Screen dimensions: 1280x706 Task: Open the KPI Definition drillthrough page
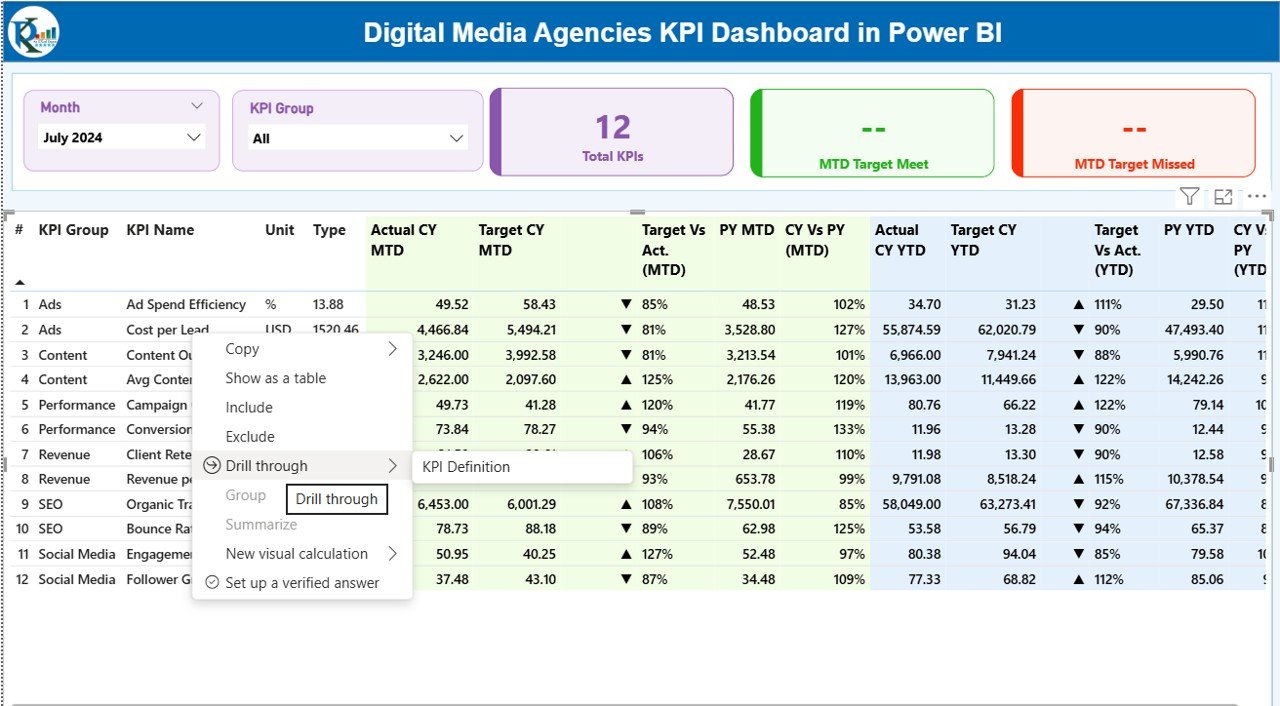[x=466, y=467]
